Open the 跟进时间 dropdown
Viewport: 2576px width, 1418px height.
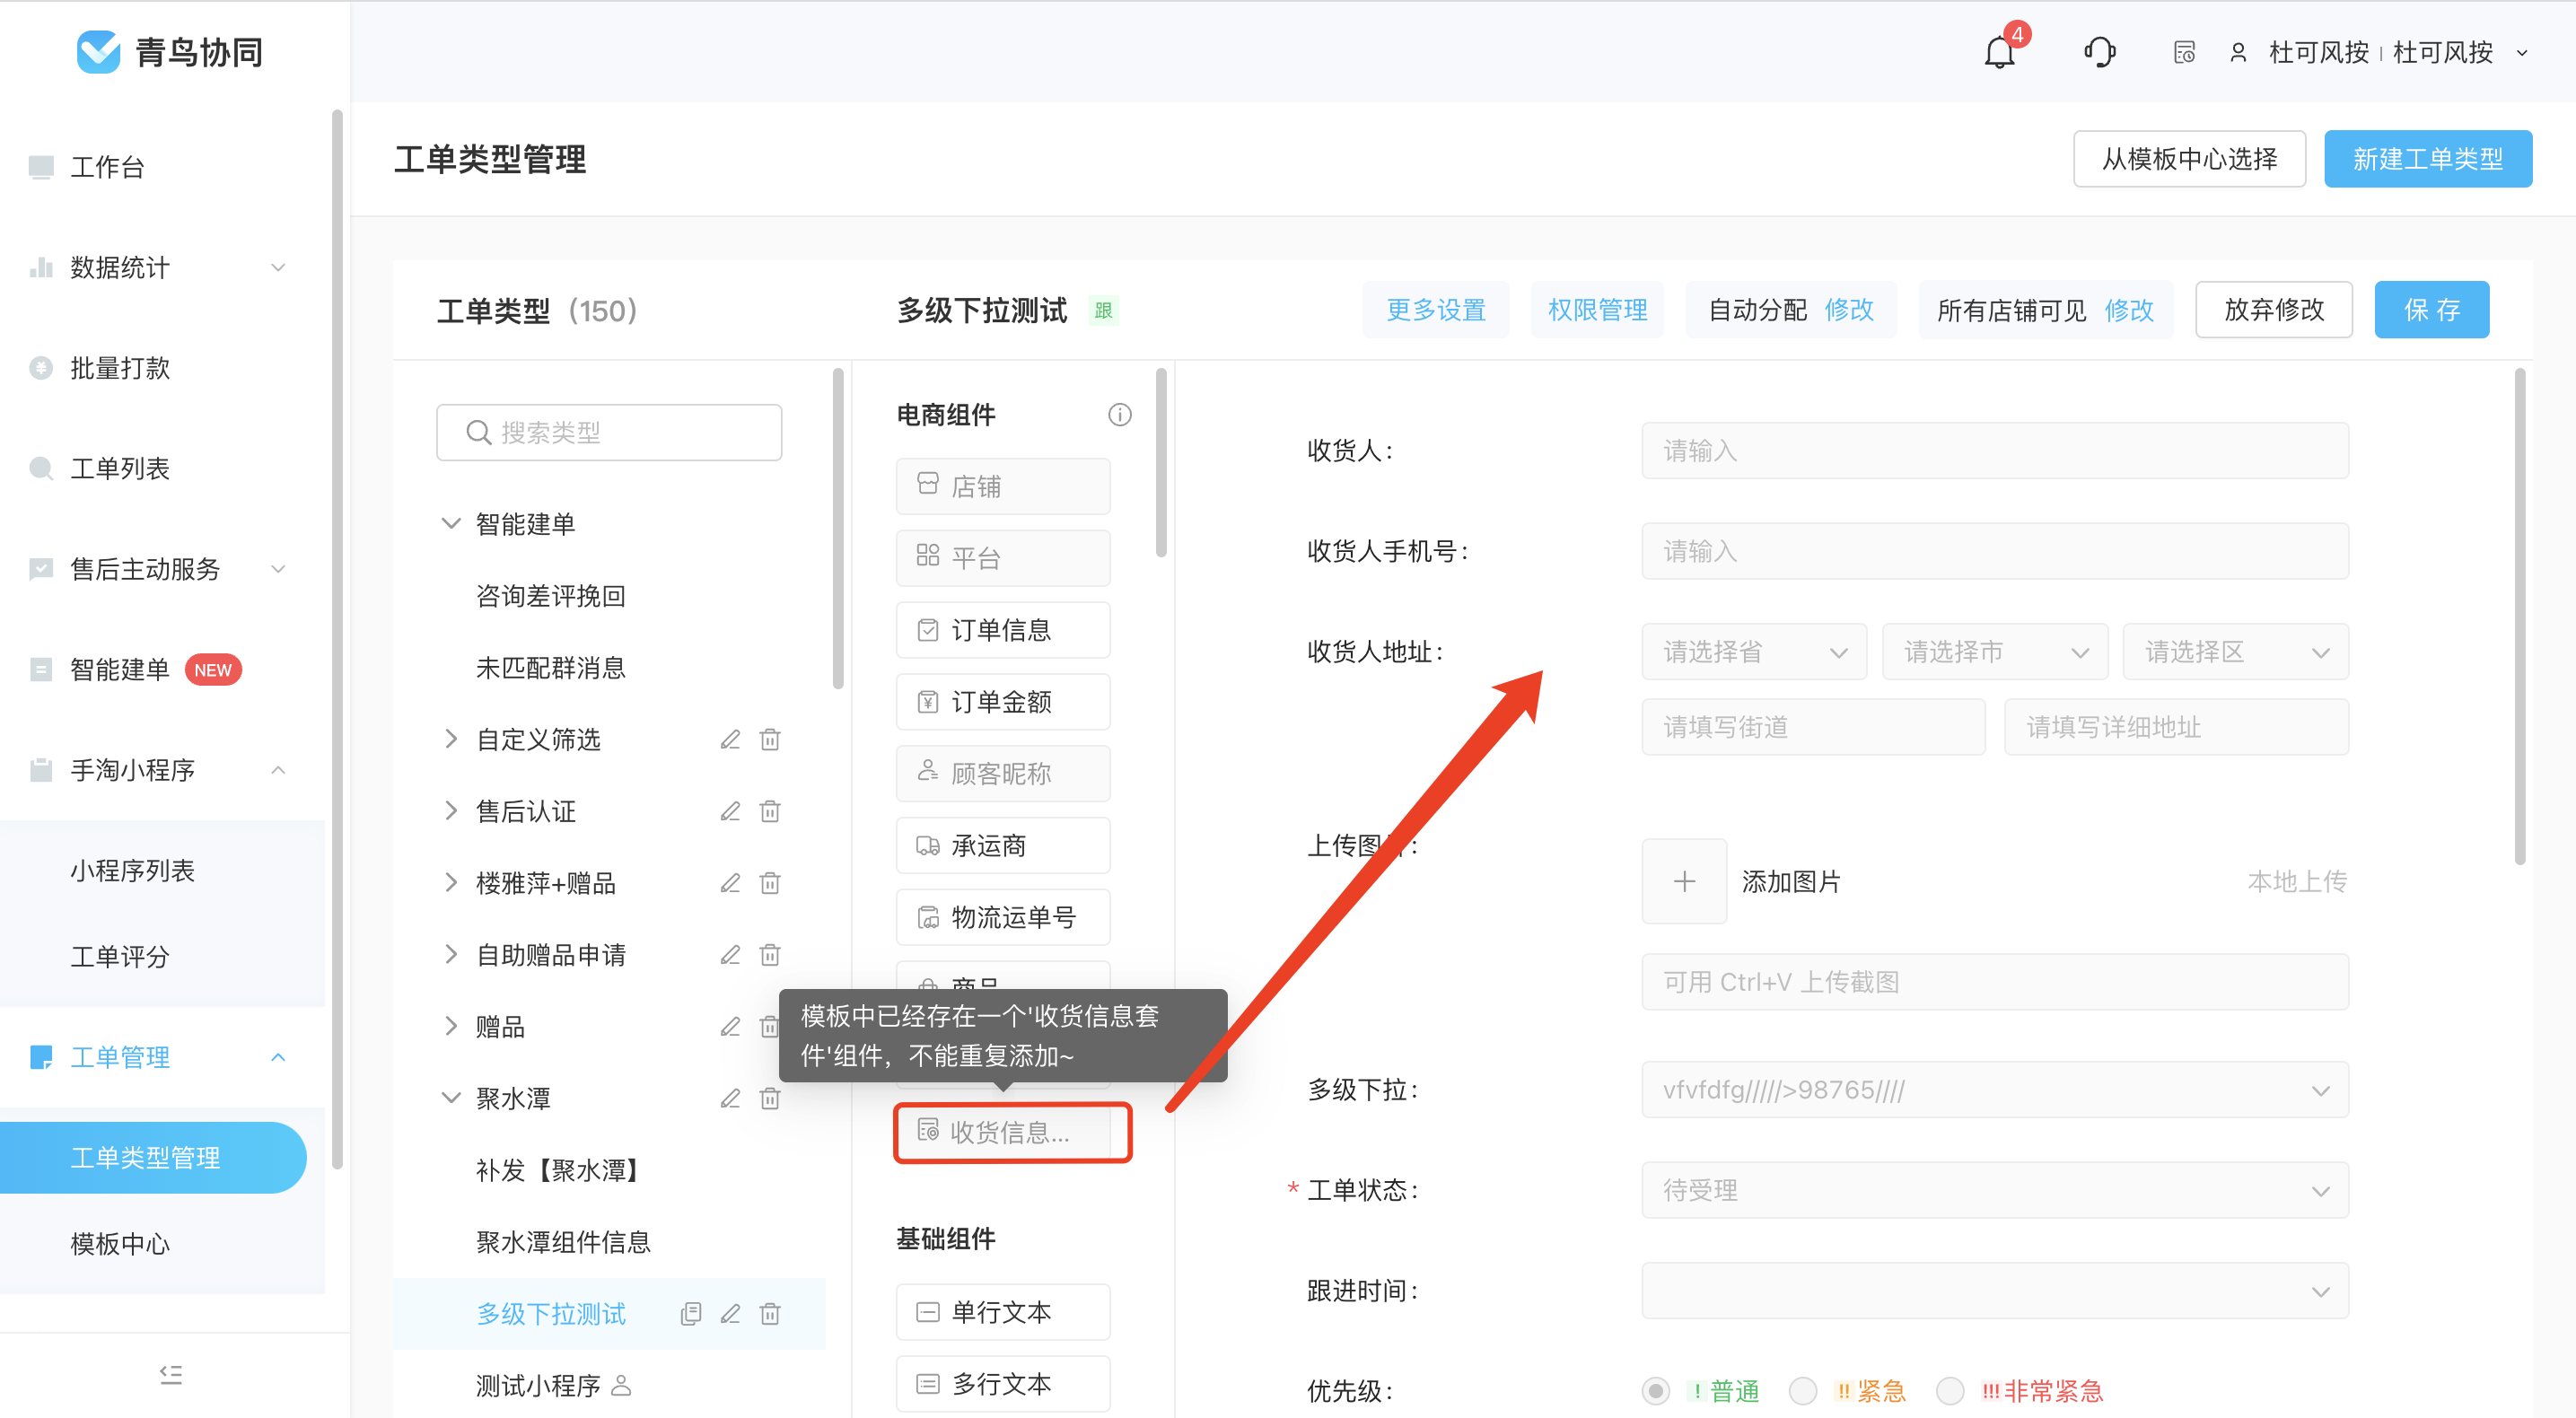click(1995, 1291)
